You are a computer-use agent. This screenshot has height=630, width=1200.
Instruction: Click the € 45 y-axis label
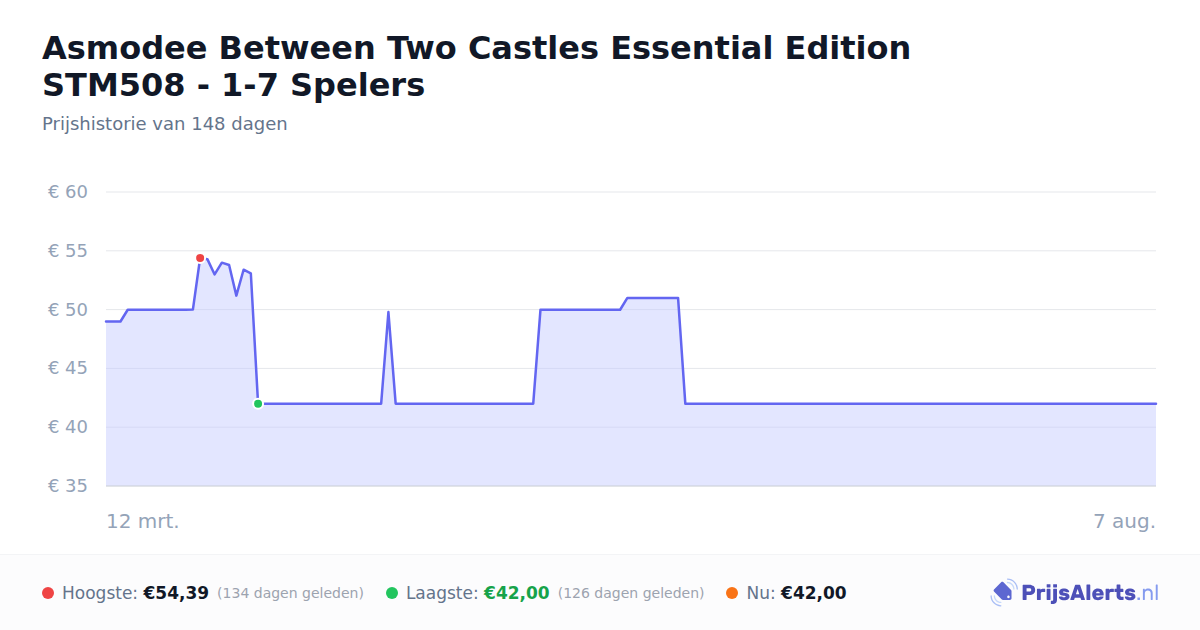(68, 369)
